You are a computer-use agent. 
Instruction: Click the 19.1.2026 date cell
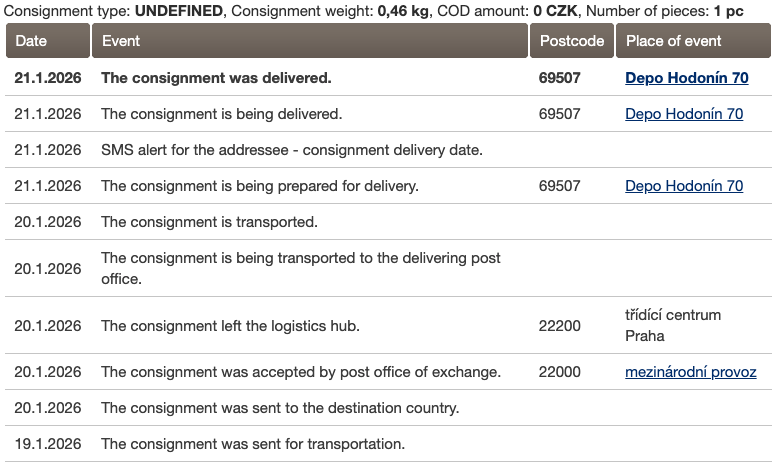(x=48, y=444)
